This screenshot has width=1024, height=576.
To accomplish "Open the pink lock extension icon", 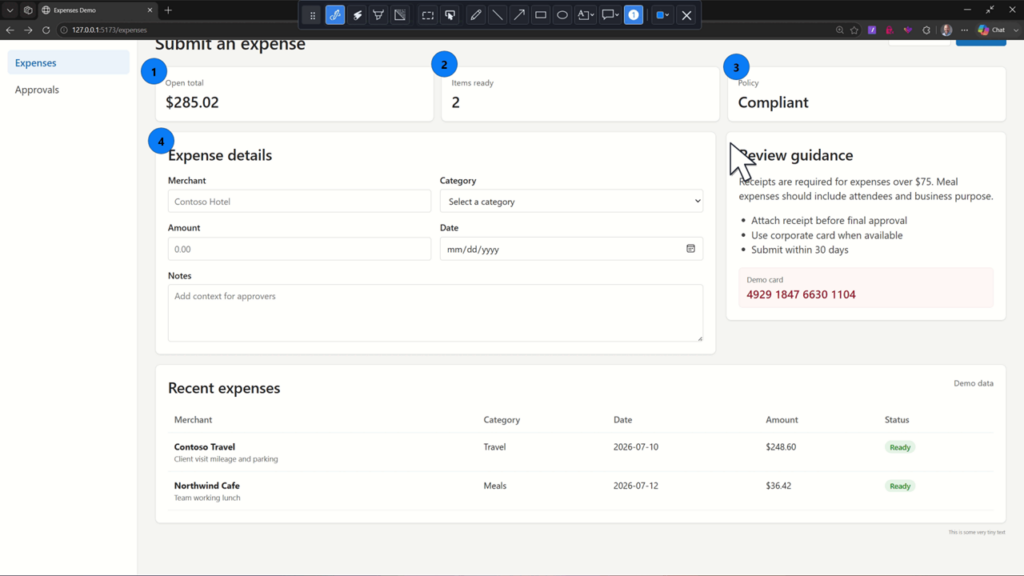I will click(889, 30).
